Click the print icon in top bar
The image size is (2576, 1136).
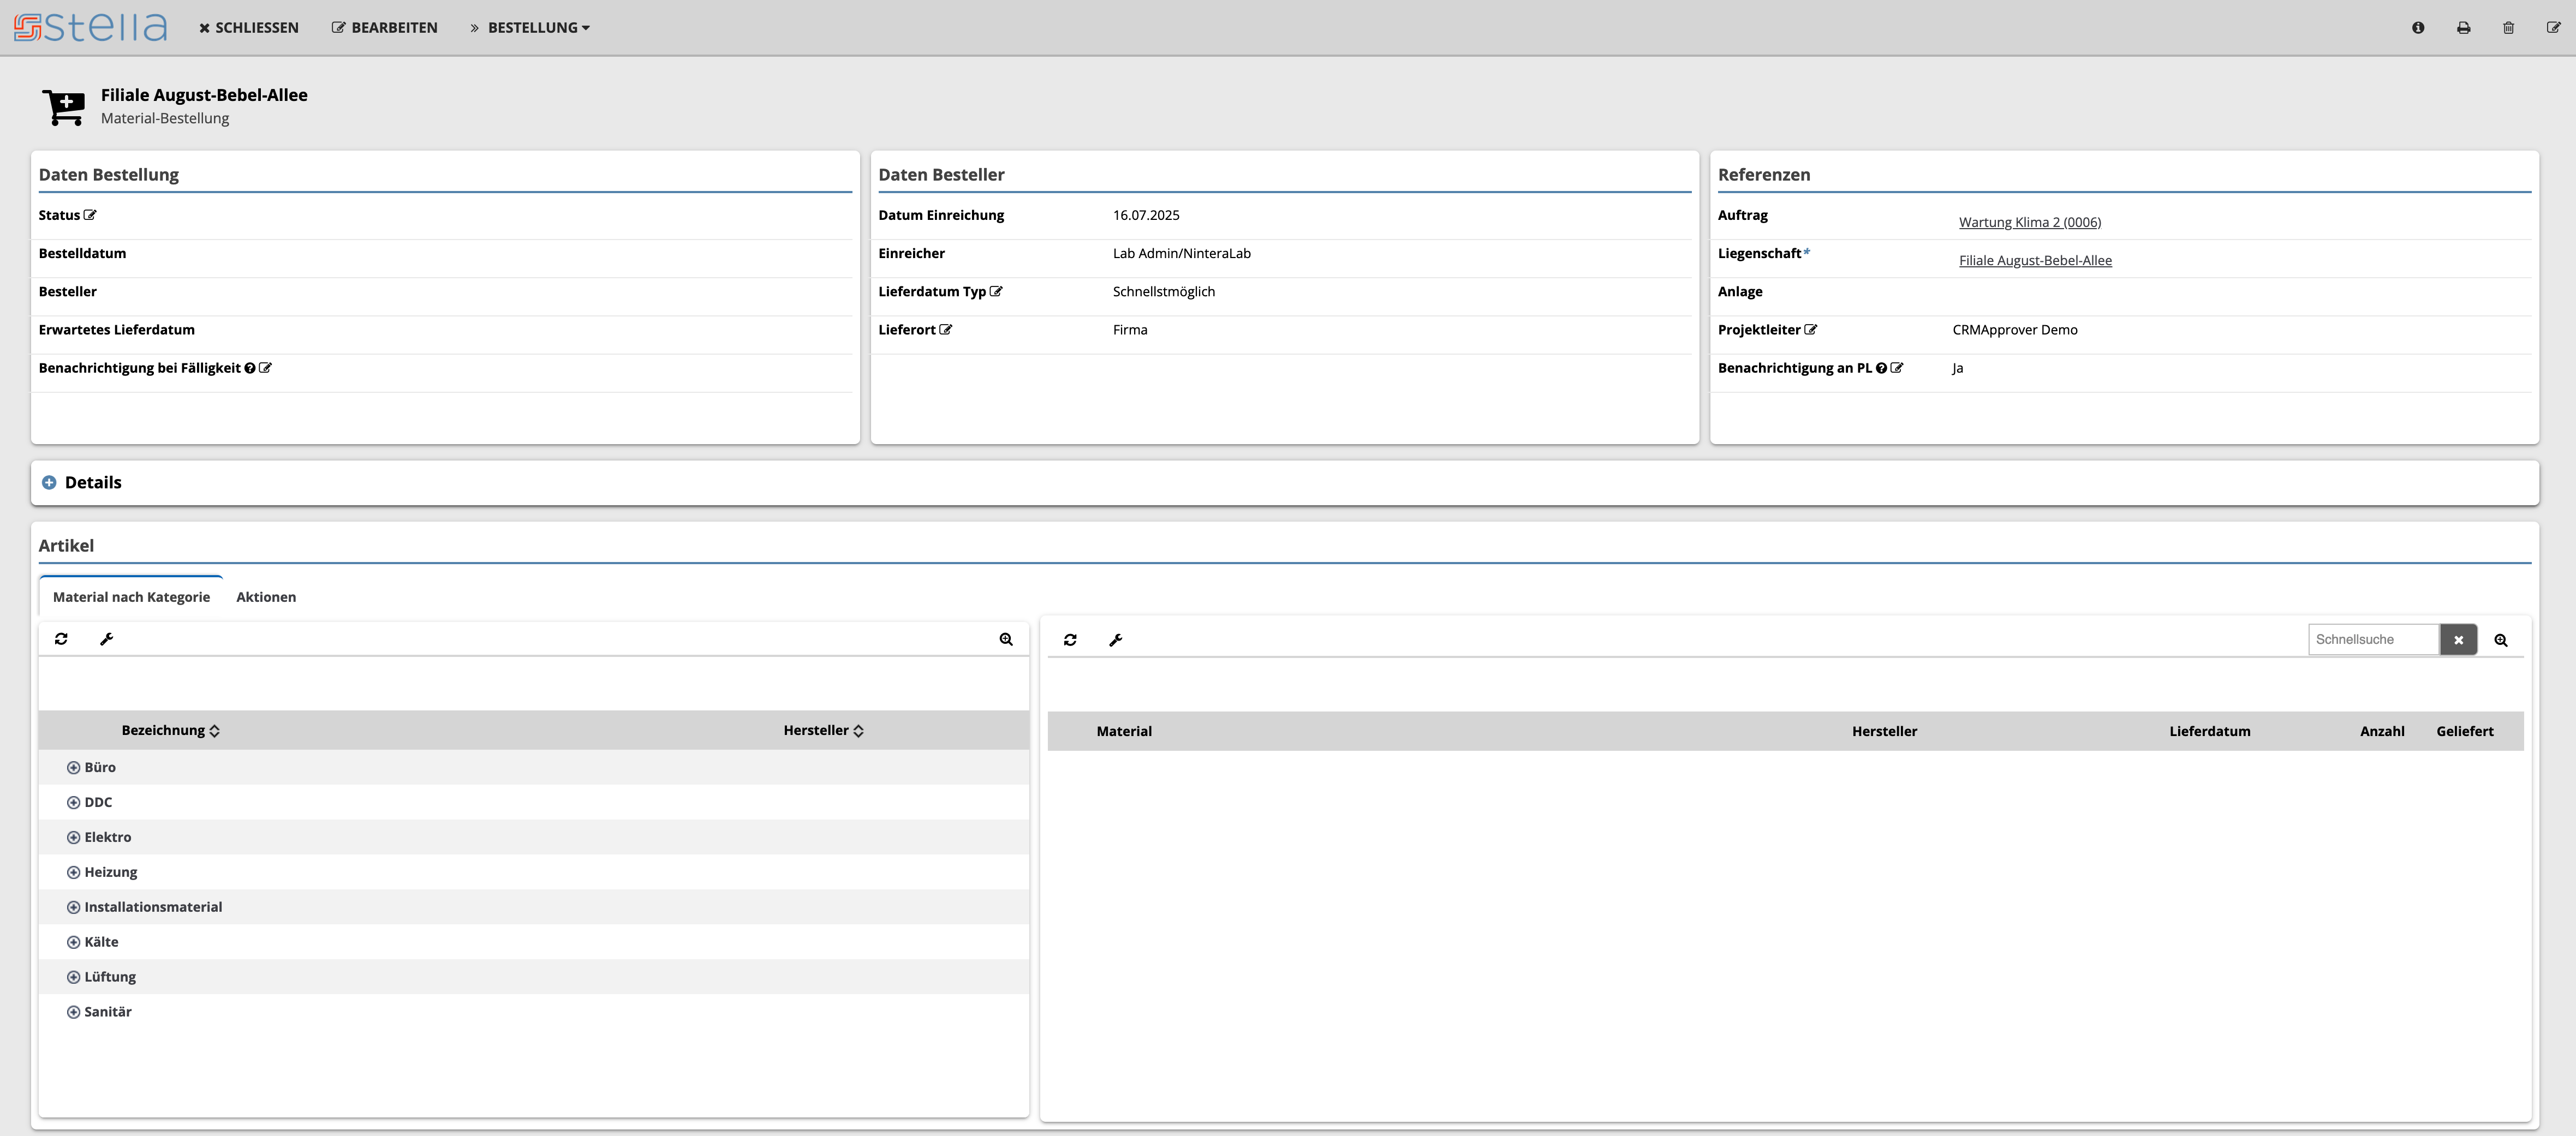pyautogui.click(x=2463, y=28)
